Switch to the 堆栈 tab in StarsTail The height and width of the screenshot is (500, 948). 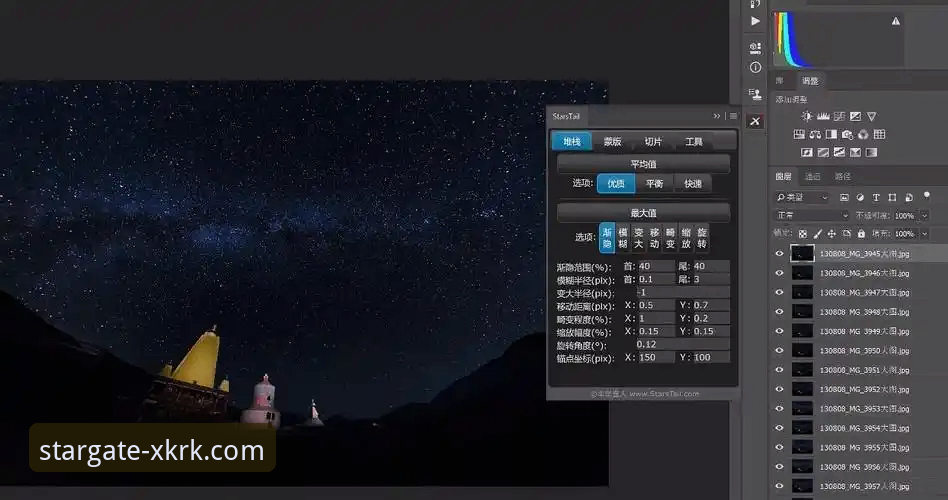[571, 141]
